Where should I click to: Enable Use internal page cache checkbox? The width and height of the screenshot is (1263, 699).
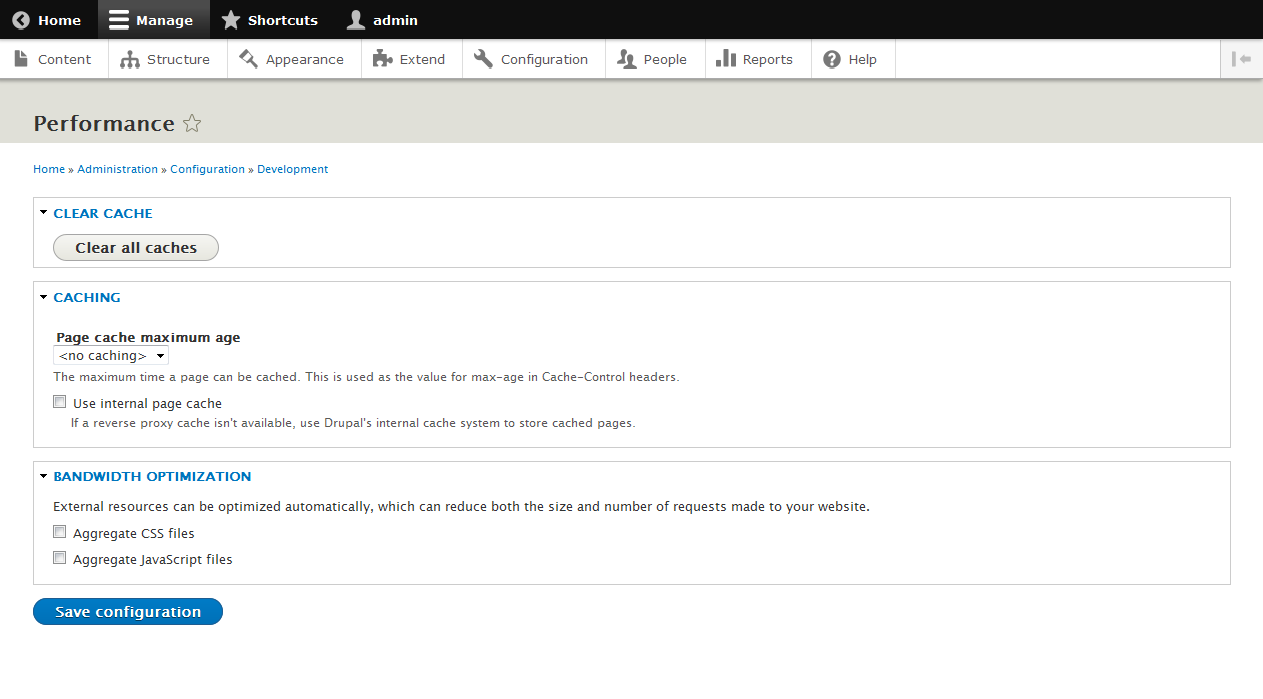(60, 403)
